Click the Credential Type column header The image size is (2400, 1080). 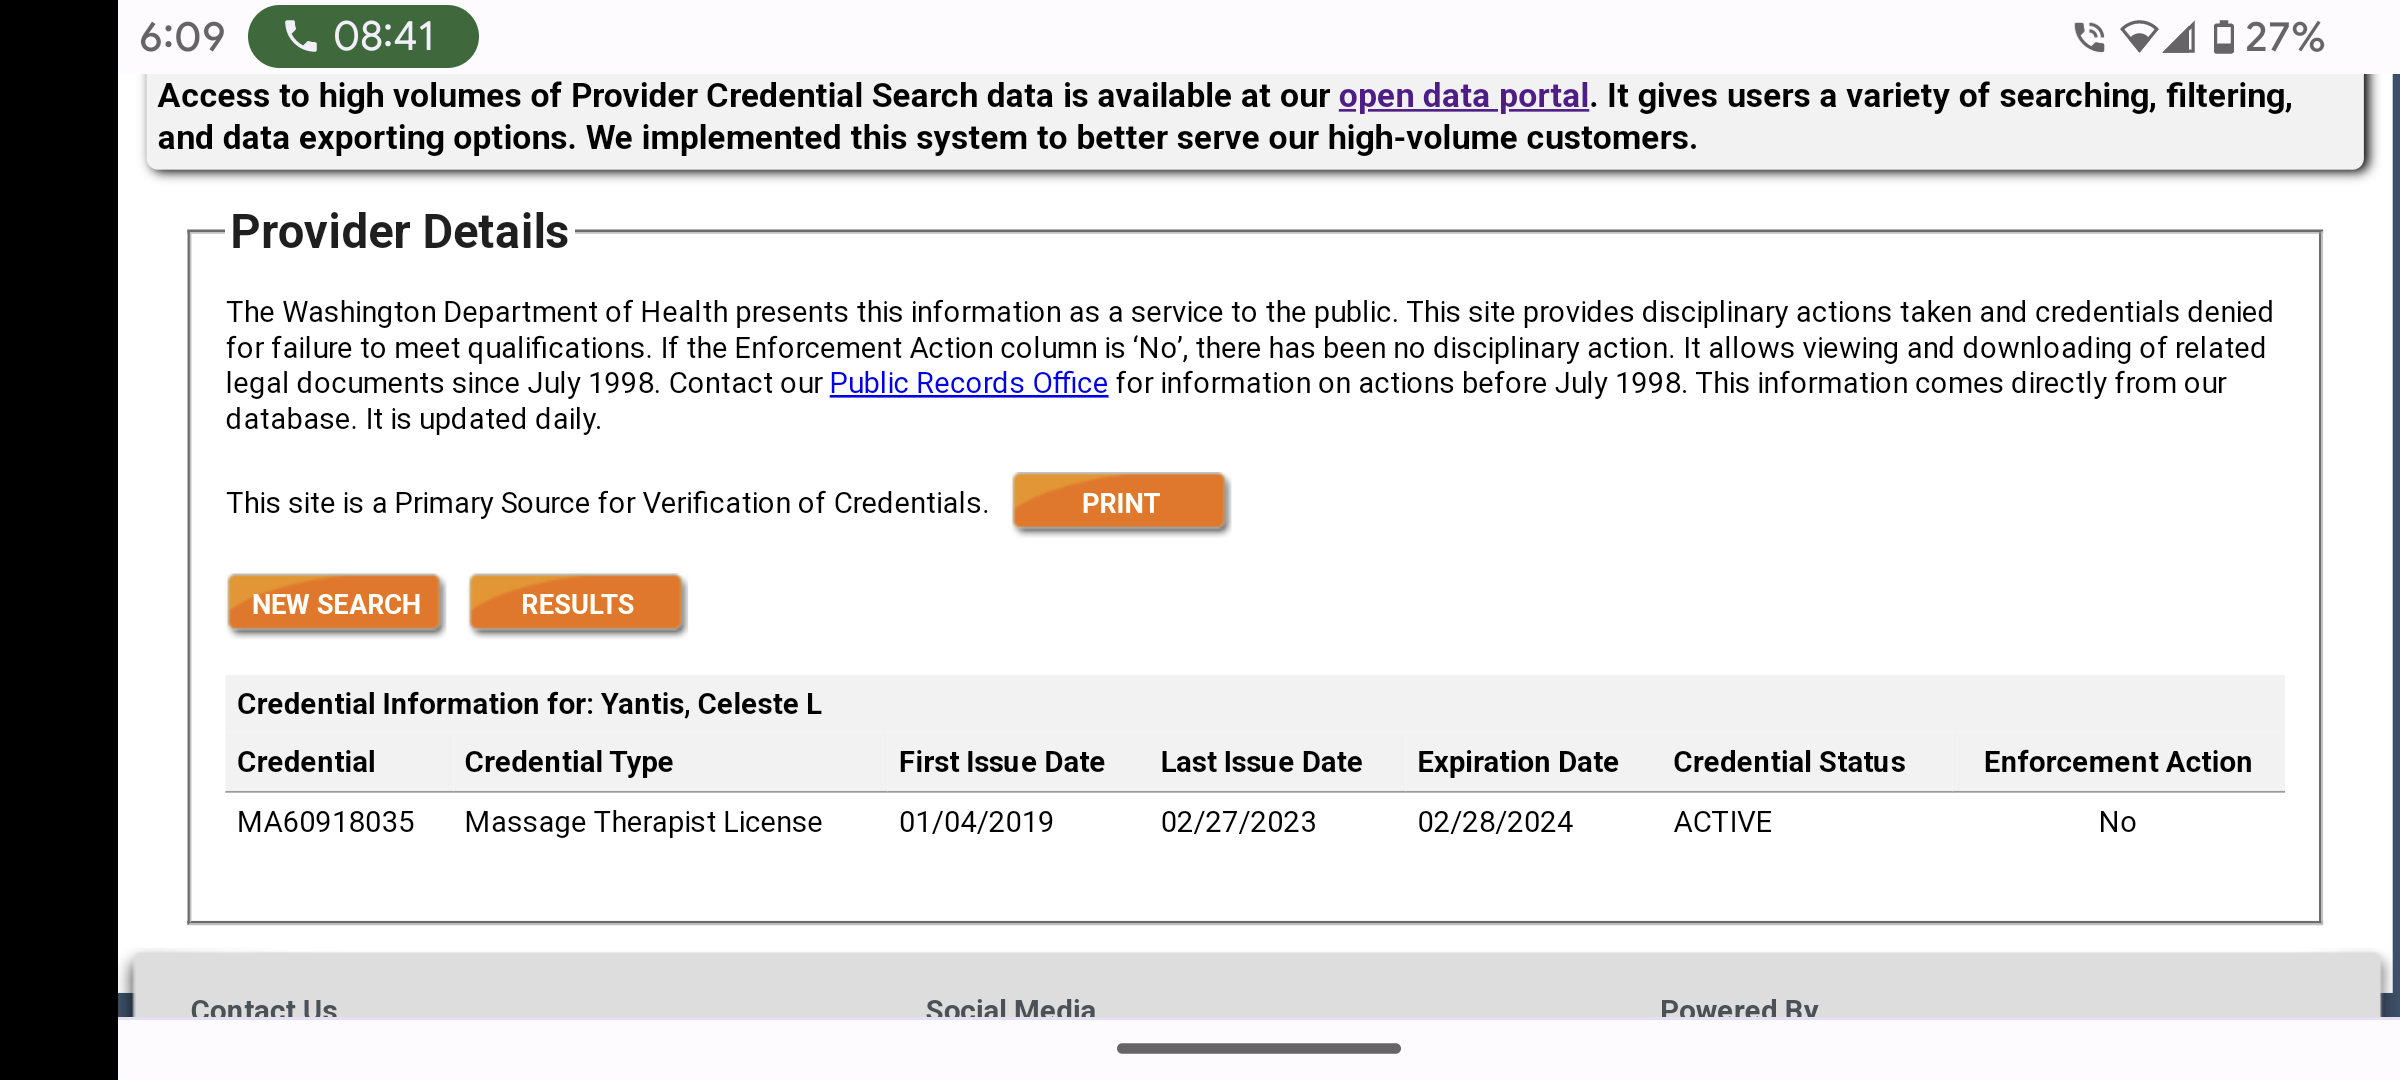coord(569,762)
